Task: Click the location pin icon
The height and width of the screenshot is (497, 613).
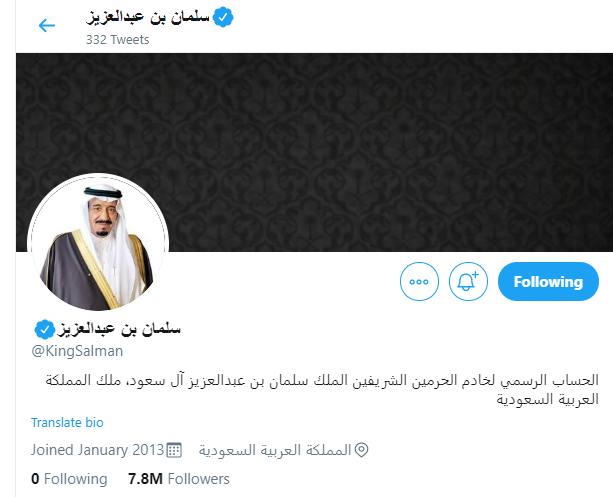Action: [x=361, y=450]
